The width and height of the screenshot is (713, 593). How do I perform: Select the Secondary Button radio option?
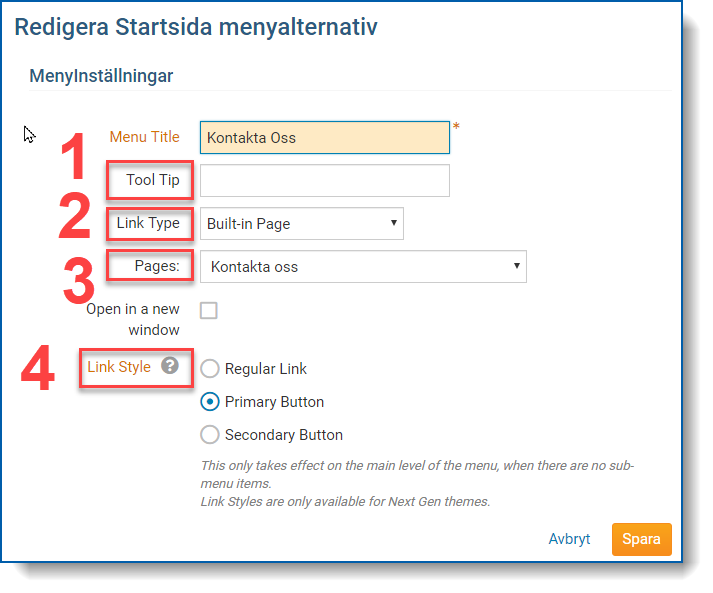pos(210,434)
